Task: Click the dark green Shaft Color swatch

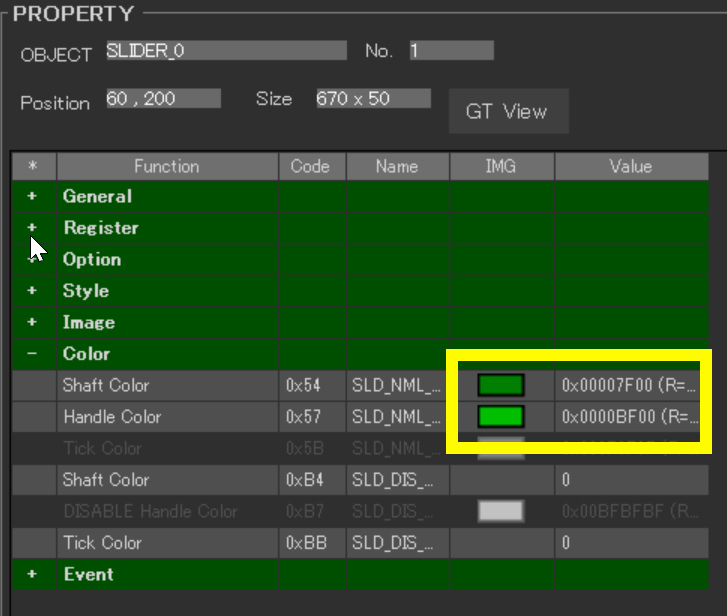Action: [x=501, y=386]
